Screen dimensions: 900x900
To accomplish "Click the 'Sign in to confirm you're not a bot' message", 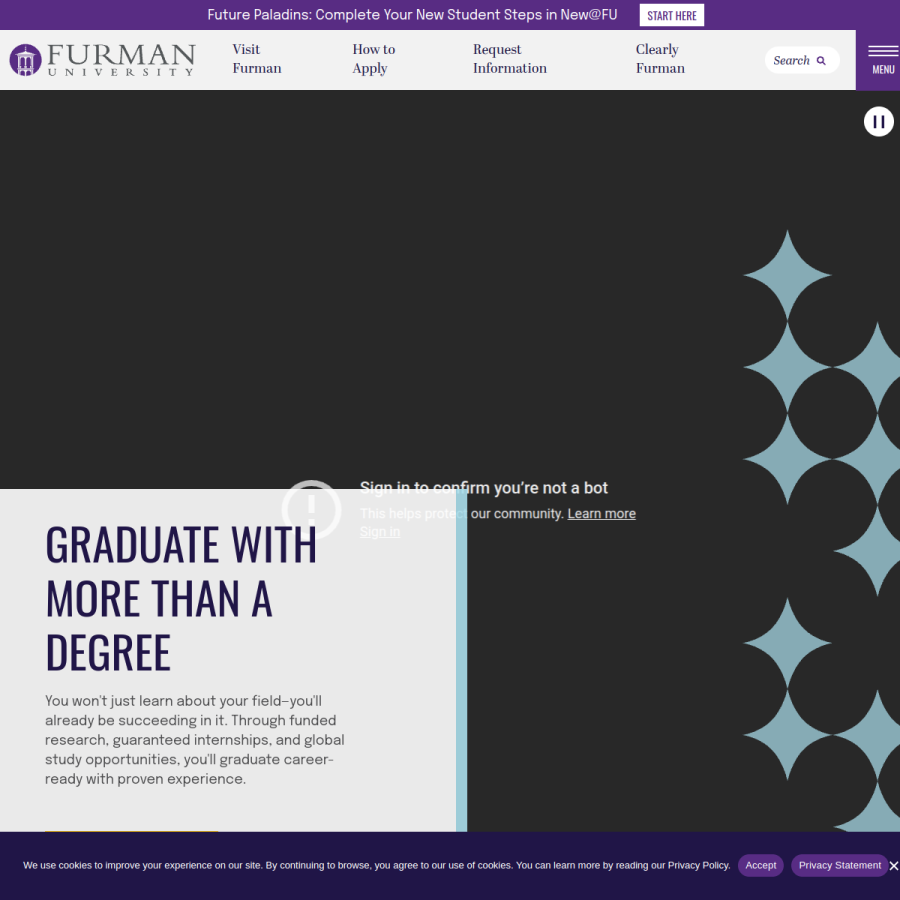I will point(484,488).
